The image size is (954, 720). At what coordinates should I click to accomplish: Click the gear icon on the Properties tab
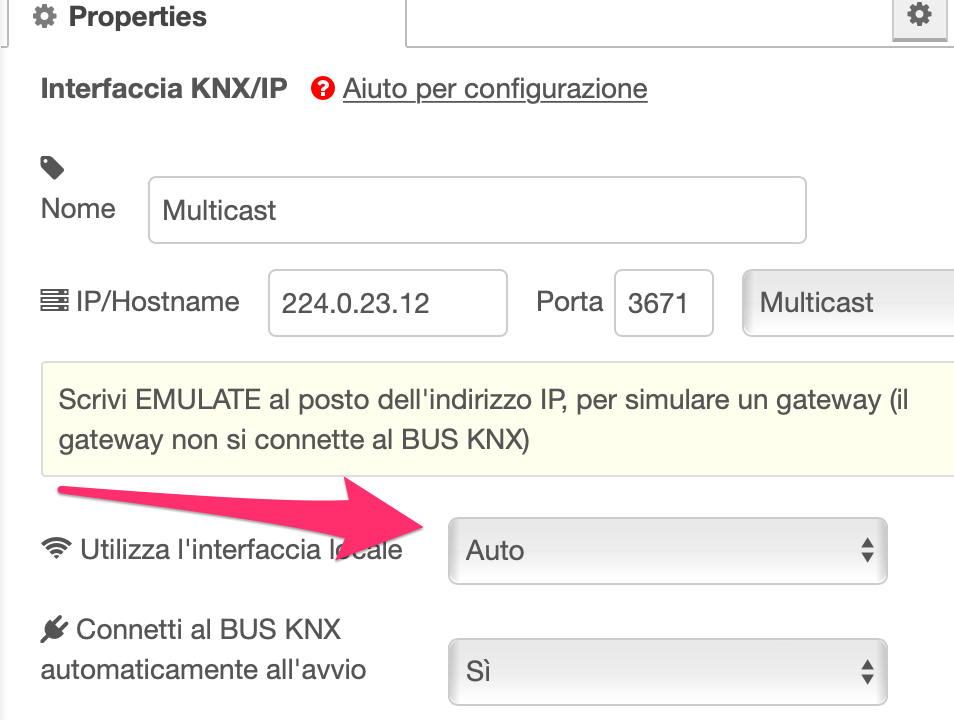click(x=45, y=16)
